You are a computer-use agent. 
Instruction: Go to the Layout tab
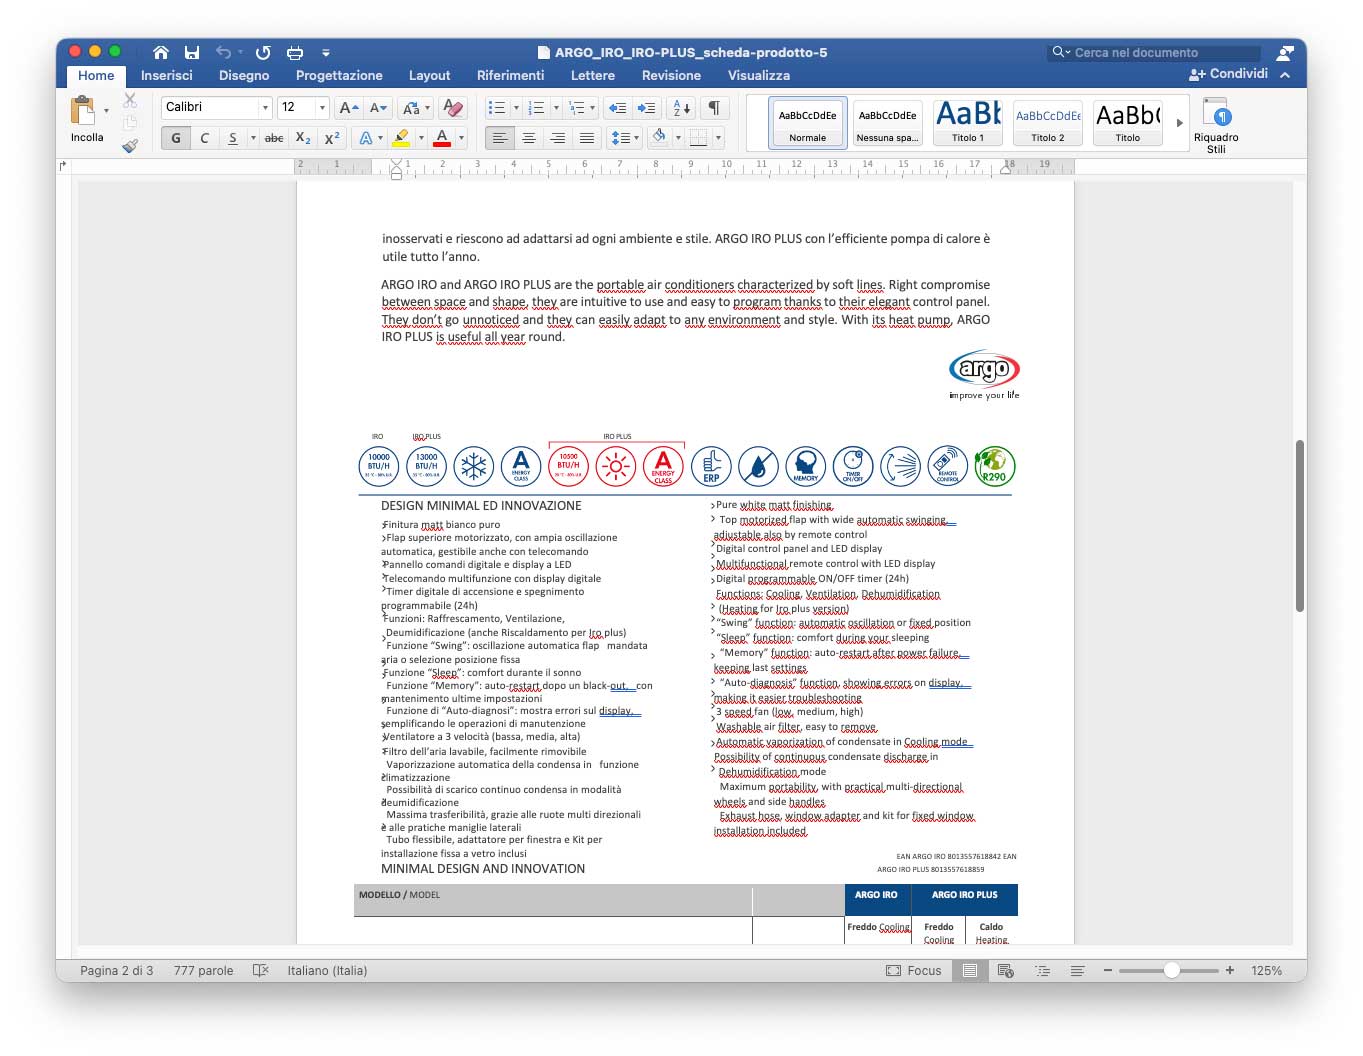pos(429,75)
